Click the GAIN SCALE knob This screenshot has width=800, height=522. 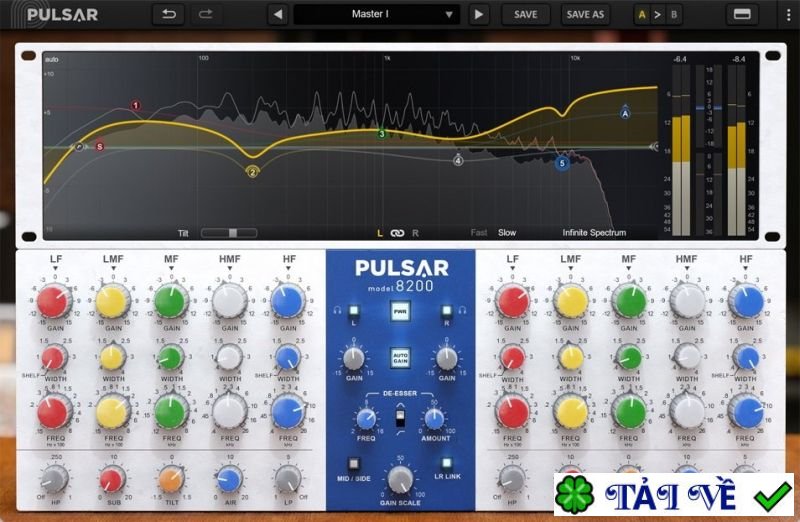(x=401, y=479)
